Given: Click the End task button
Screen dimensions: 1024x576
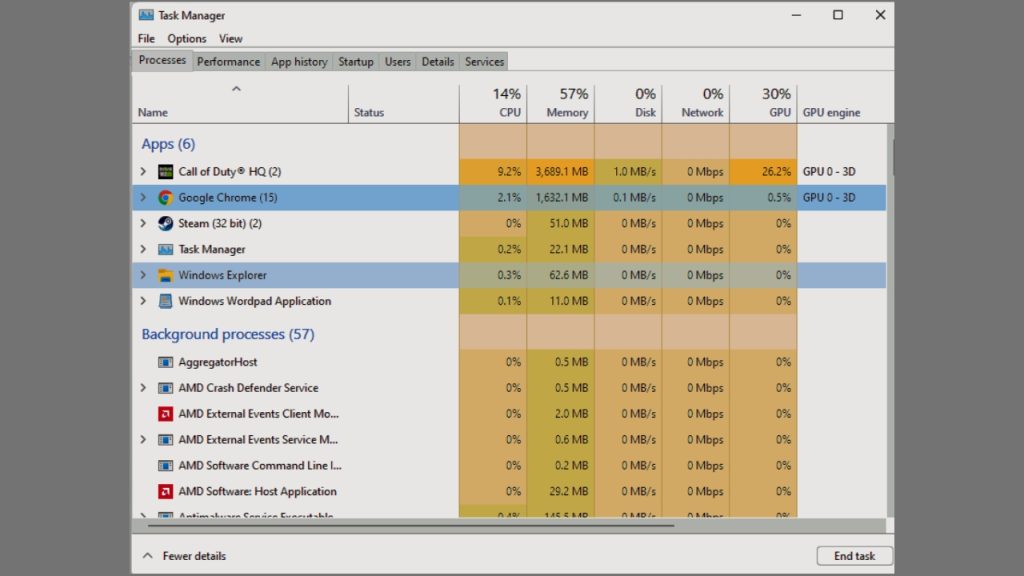Looking at the screenshot, I should (854, 556).
